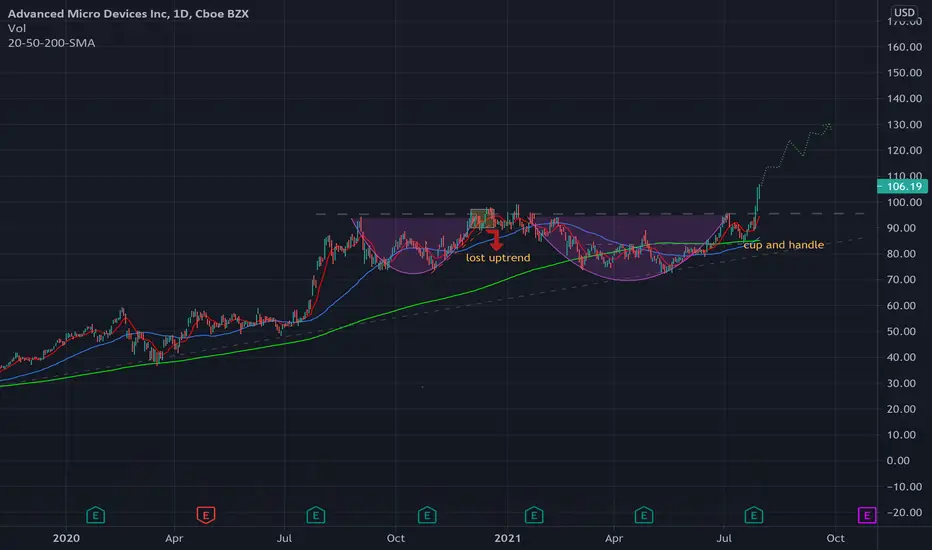This screenshot has width=932, height=550.
Task: Open the USD currency selector
Action: click(904, 12)
